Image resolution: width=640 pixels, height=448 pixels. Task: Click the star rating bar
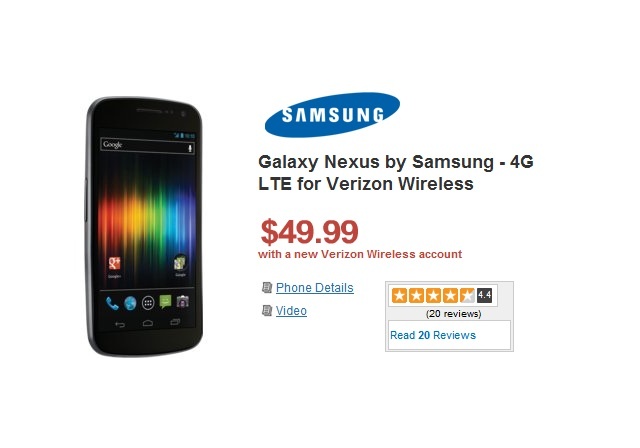(433, 295)
